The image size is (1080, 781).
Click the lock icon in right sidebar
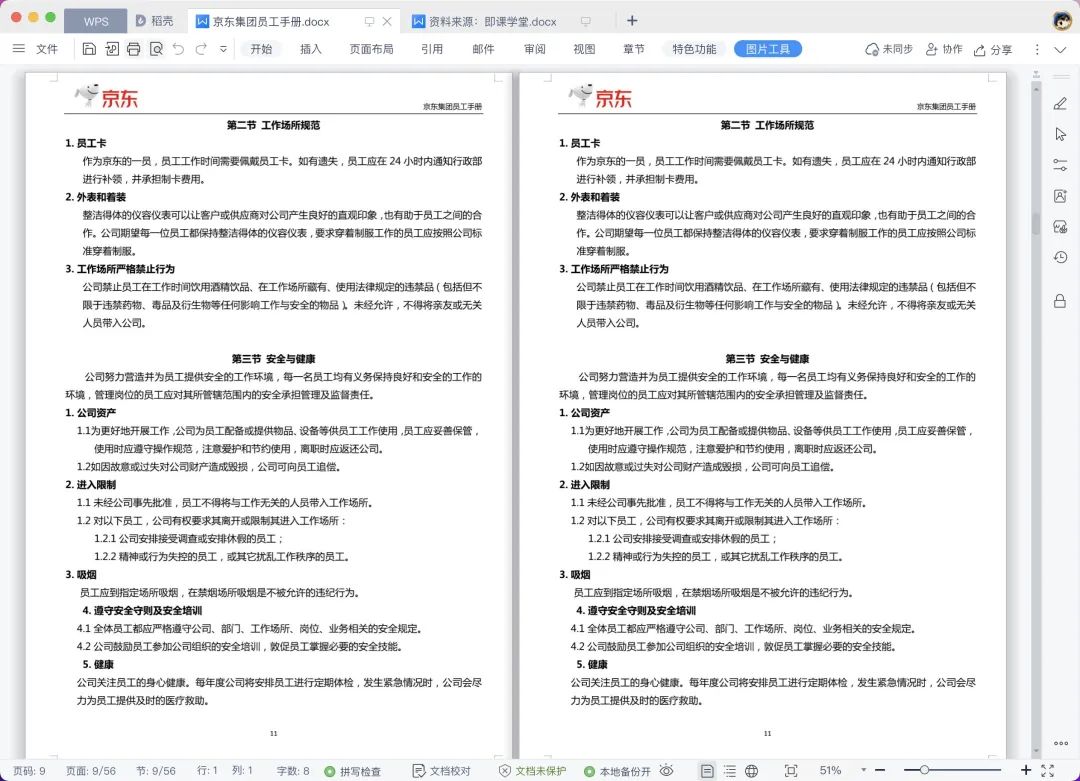click(x=1060, y=301)
